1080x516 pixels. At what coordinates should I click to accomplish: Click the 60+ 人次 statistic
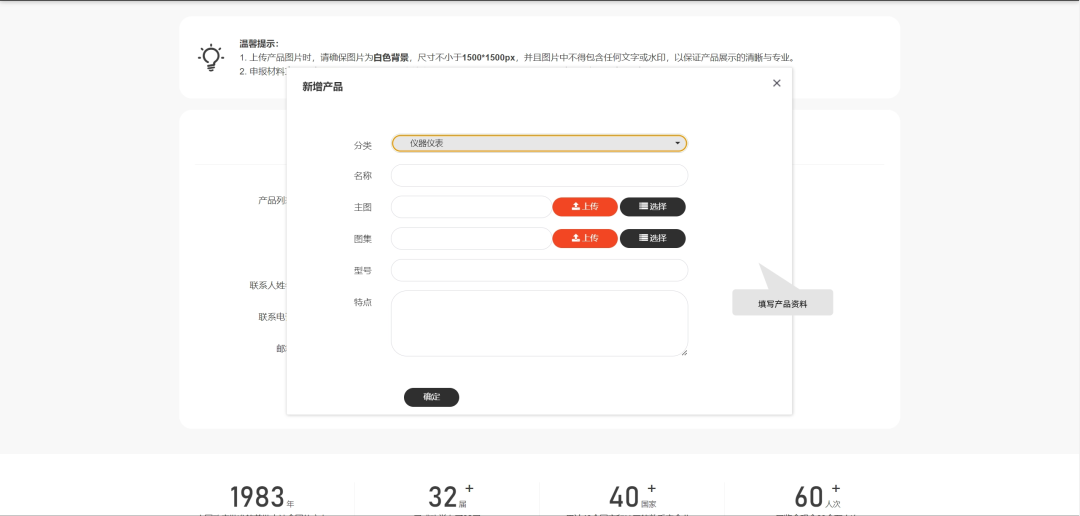818,496
